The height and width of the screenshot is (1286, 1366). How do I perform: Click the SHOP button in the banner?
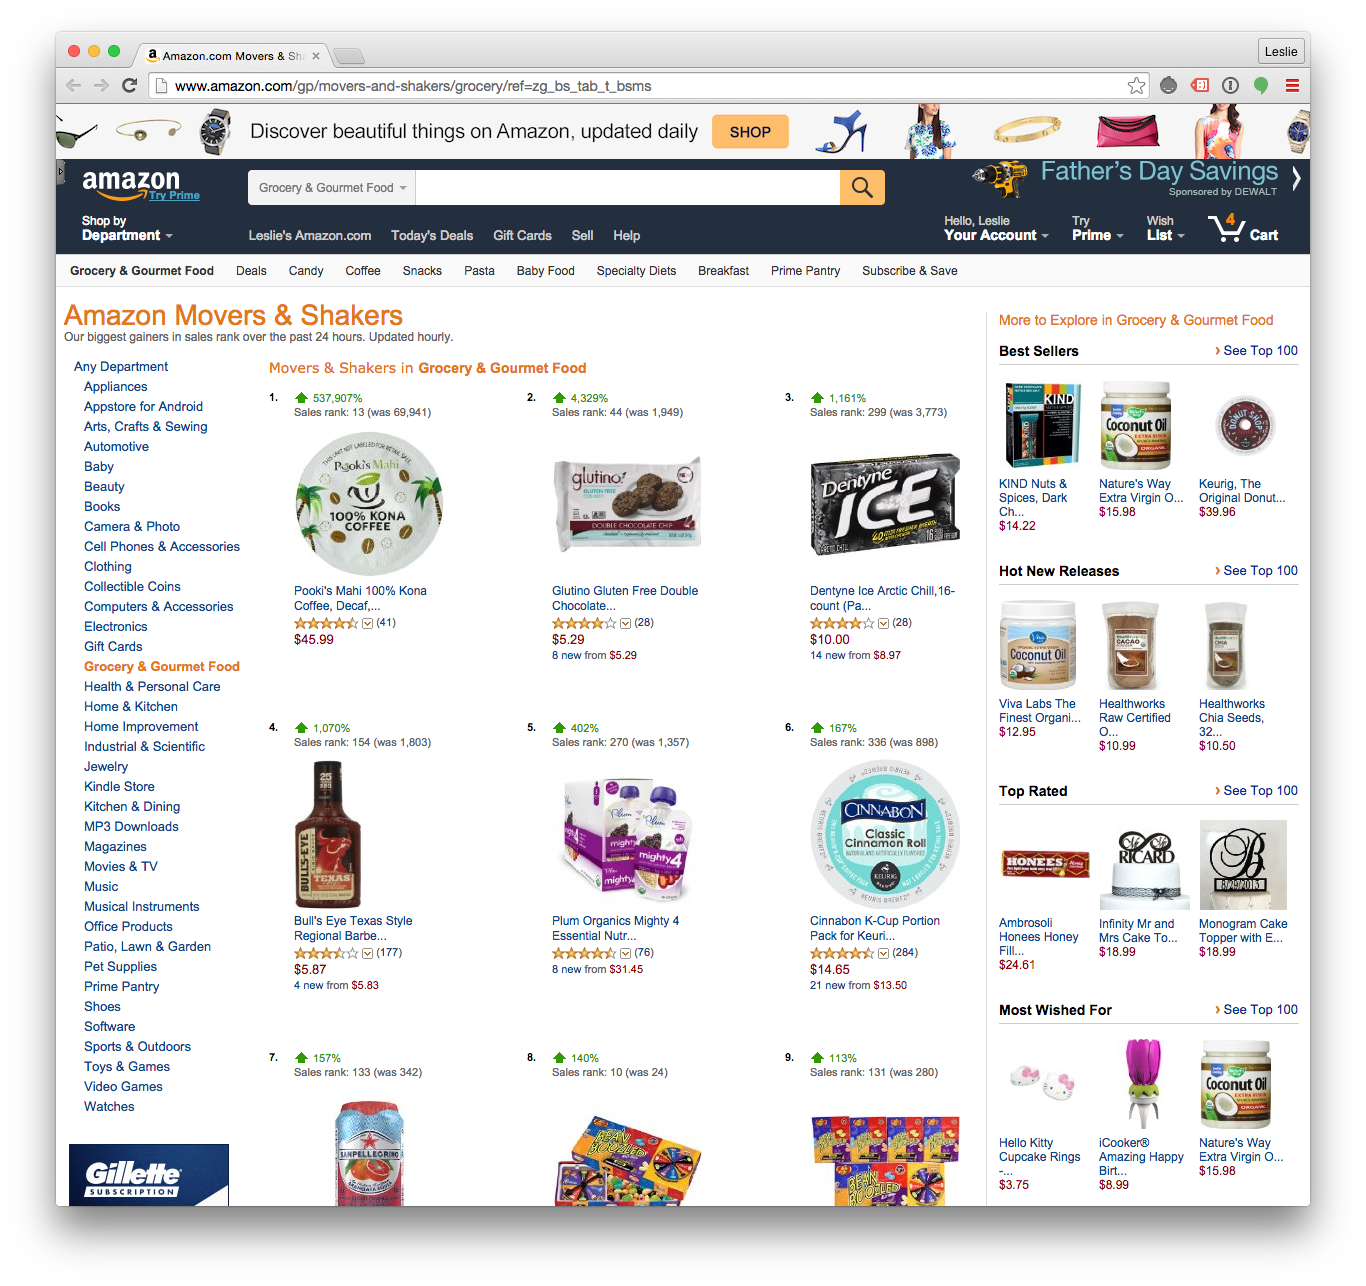(750, 132)
